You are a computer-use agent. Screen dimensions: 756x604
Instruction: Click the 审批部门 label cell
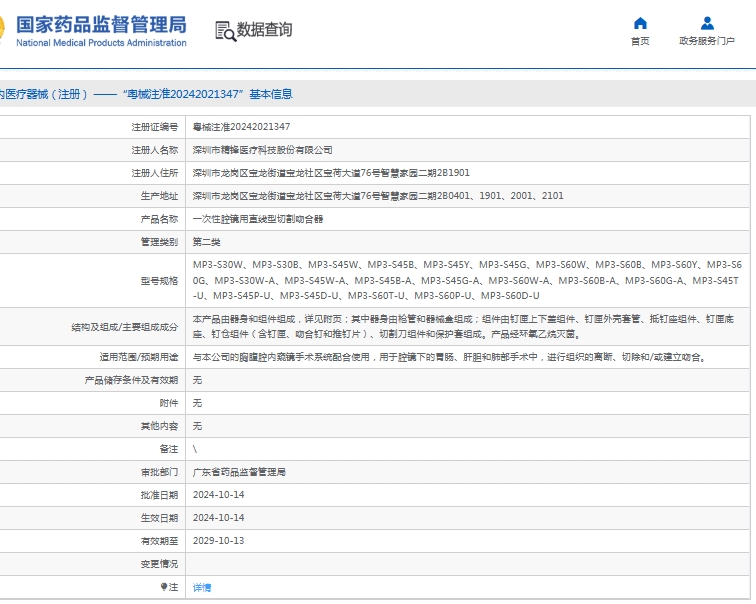point(159,472)
